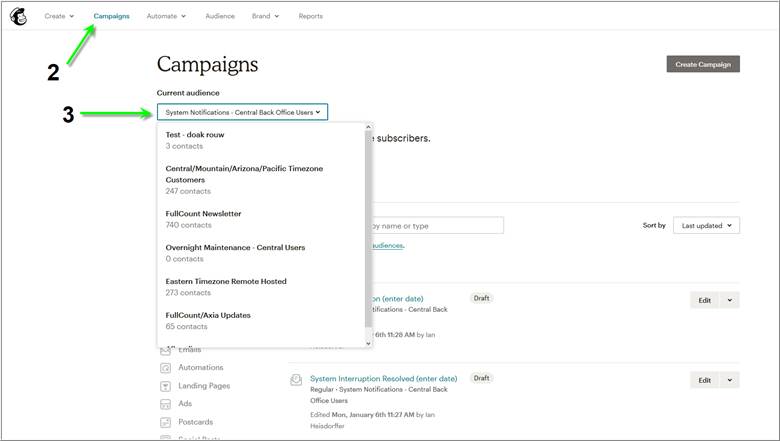Filter campaigns by Automations
Image resolution: width=780 pixels, height=441 pixels.
click(201, 367)
